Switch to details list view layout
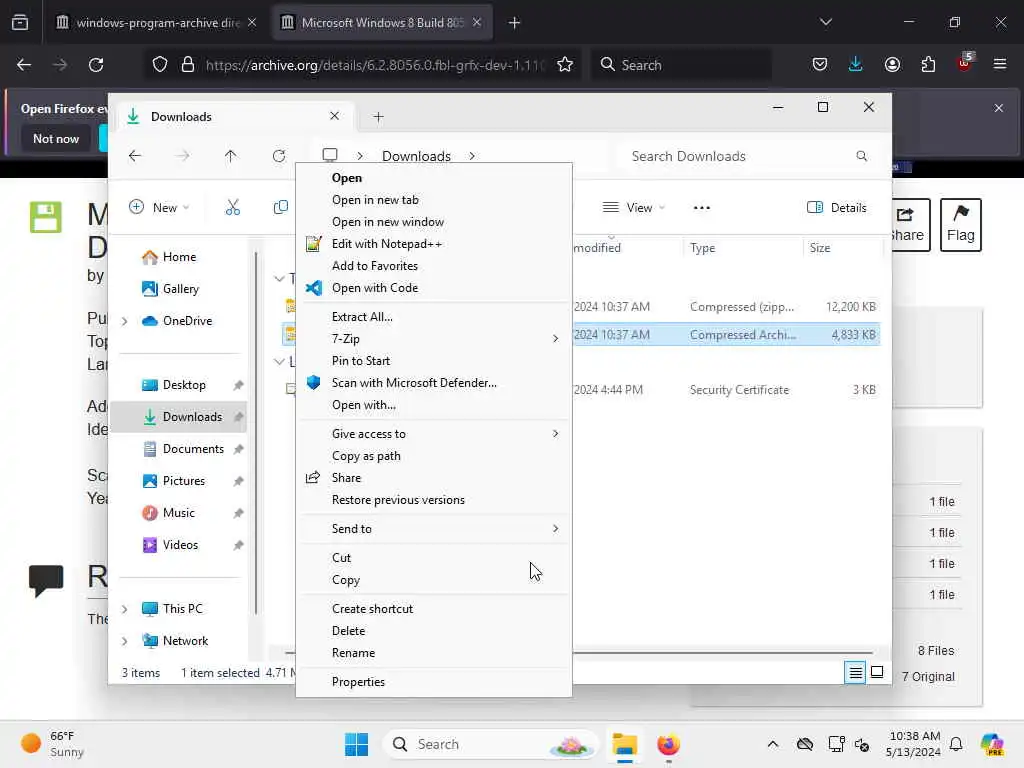 (855, 672)
